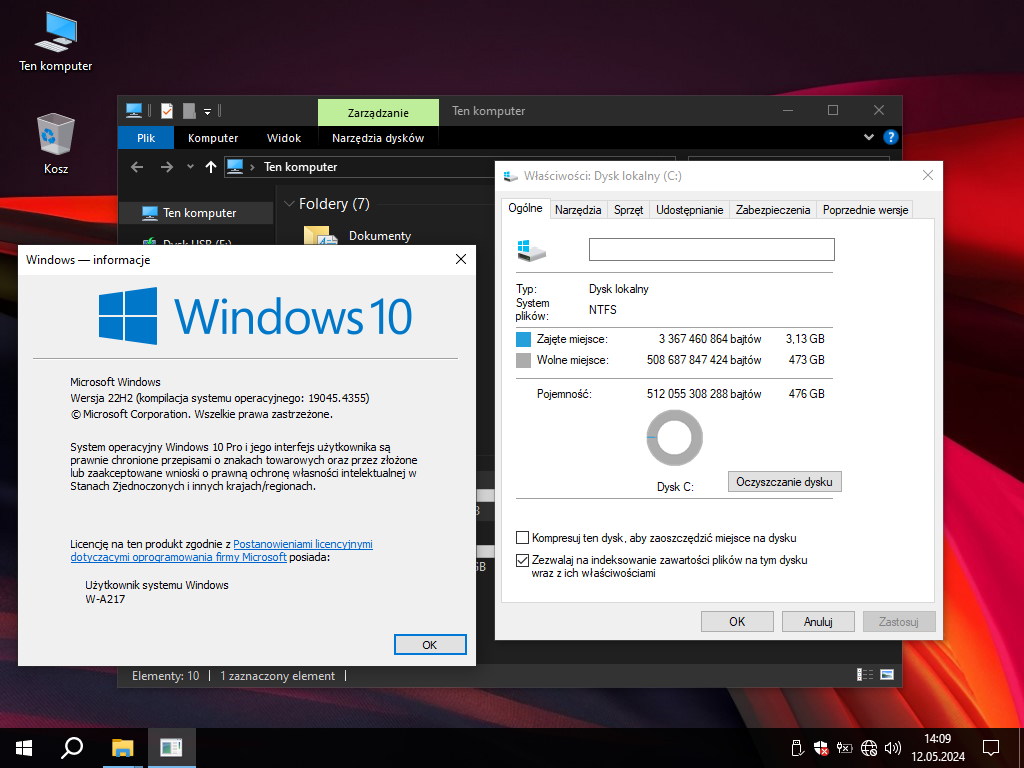Image resolution: width=1024 pixels, height=768 pixels.
Task: Switch to the Narzędzia properties tab
Action: coord(578,210)
